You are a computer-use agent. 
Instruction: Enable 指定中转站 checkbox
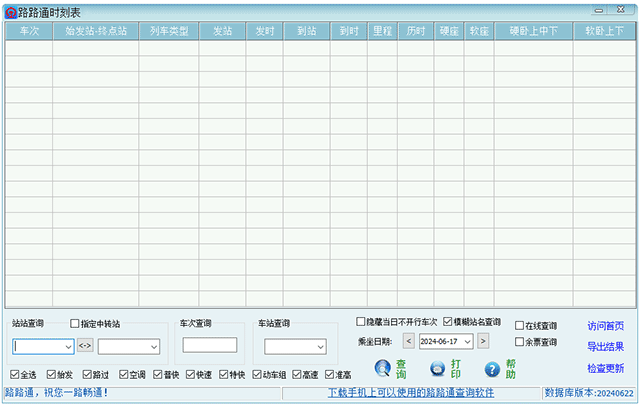coord(74,324)
